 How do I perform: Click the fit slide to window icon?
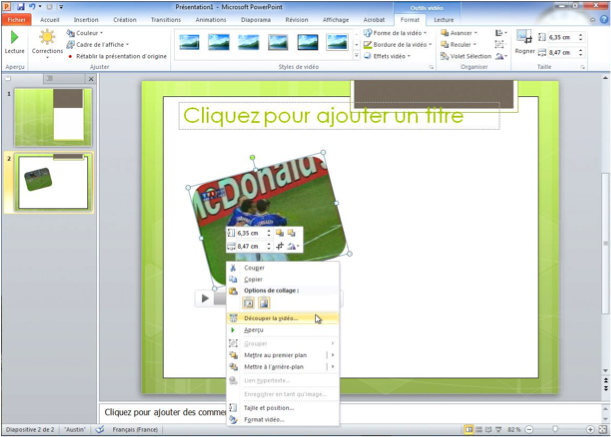click(x=603, y=430)
